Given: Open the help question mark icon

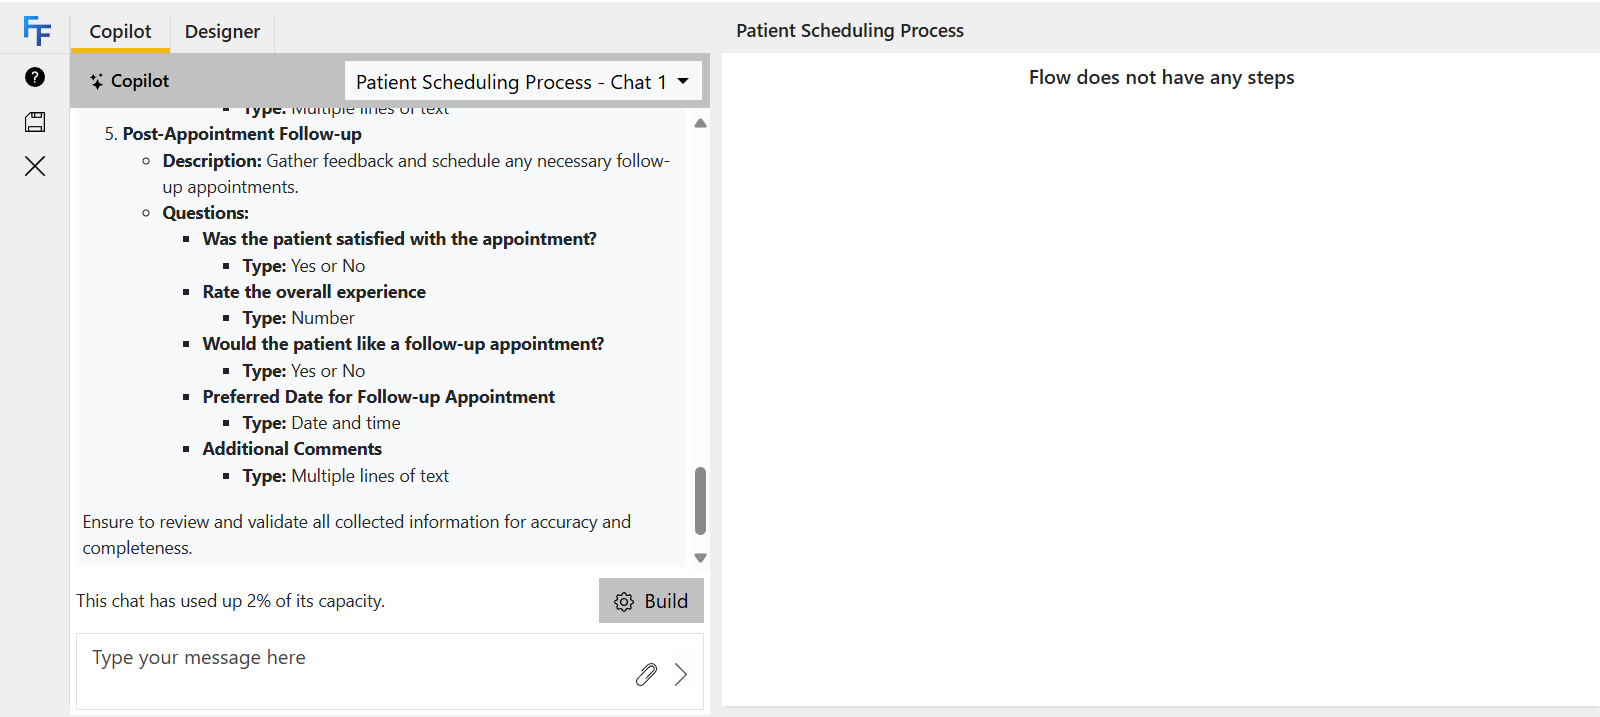Looking at the screenshot, I should [35, 77].
